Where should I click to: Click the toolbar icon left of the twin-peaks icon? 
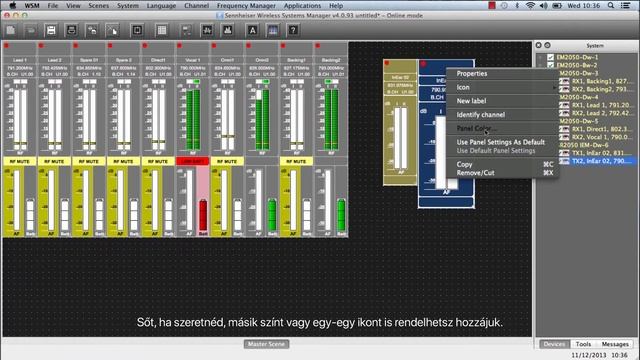207,30
